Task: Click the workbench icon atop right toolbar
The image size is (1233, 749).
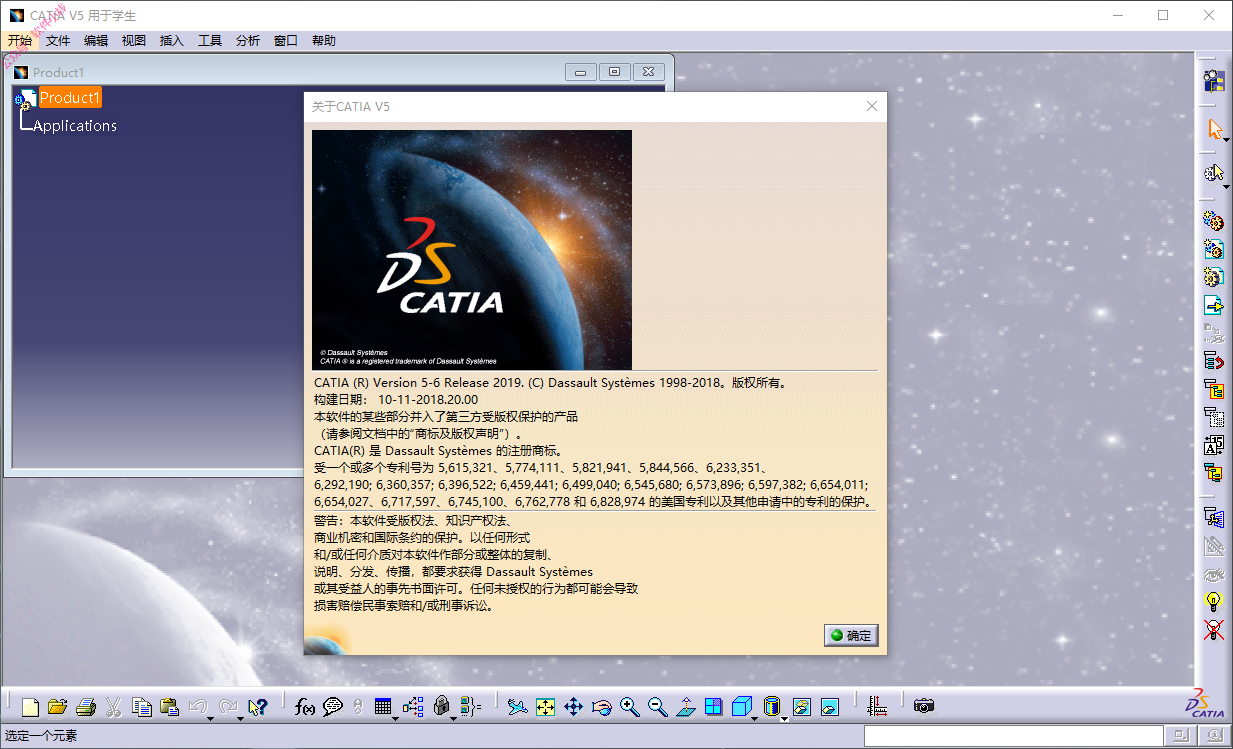Action: [1214, 82]
